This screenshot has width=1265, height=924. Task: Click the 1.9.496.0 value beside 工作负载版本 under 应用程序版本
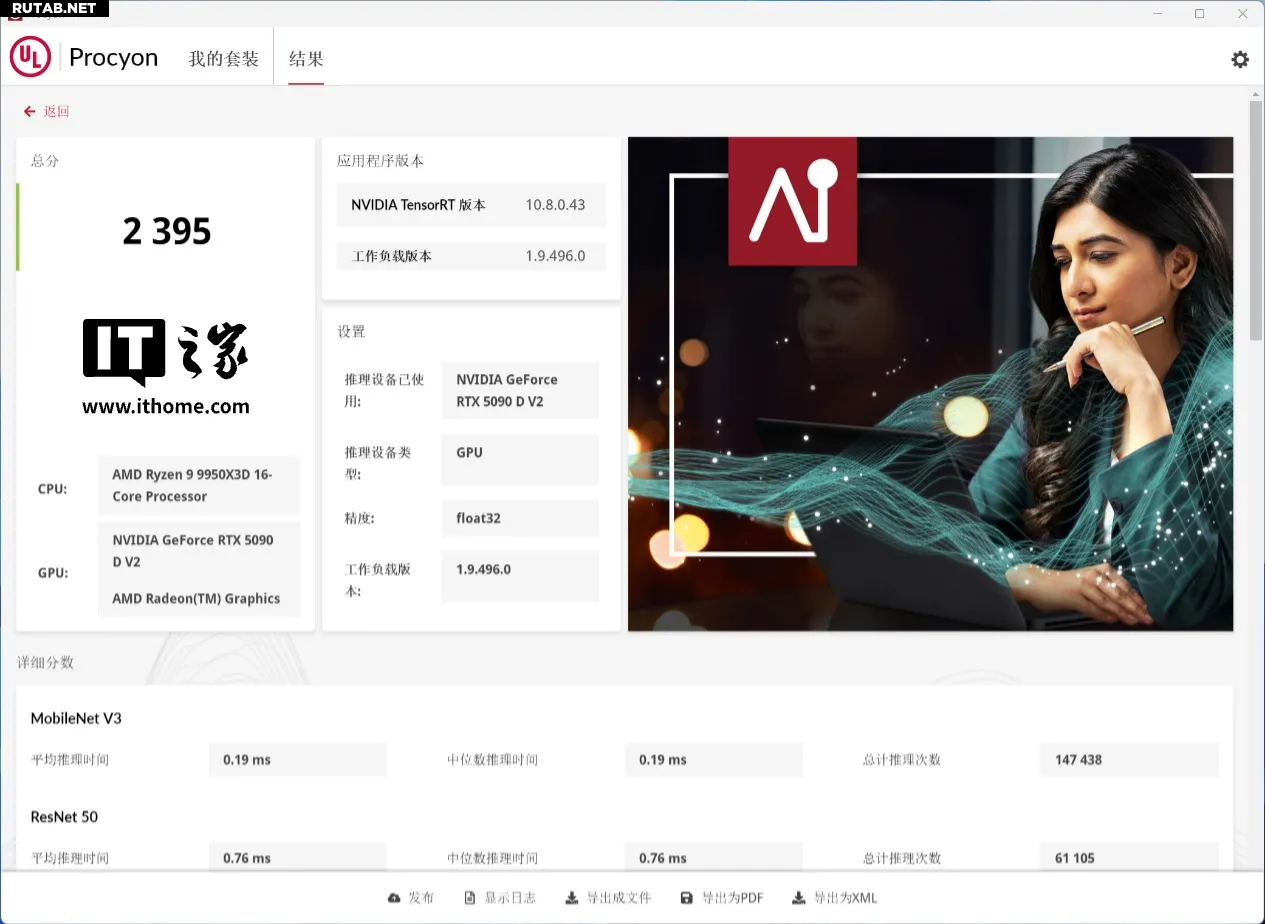[x=555, y=256]
